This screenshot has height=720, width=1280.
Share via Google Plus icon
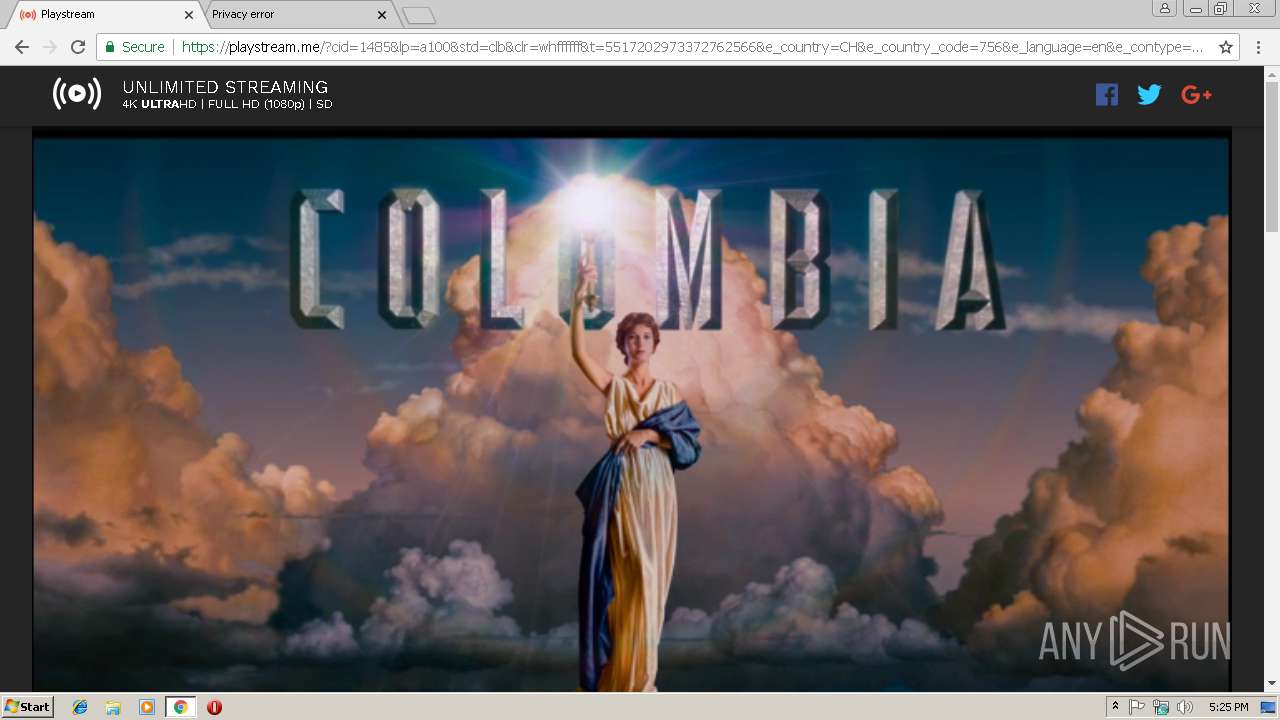tap(1196, 95)
